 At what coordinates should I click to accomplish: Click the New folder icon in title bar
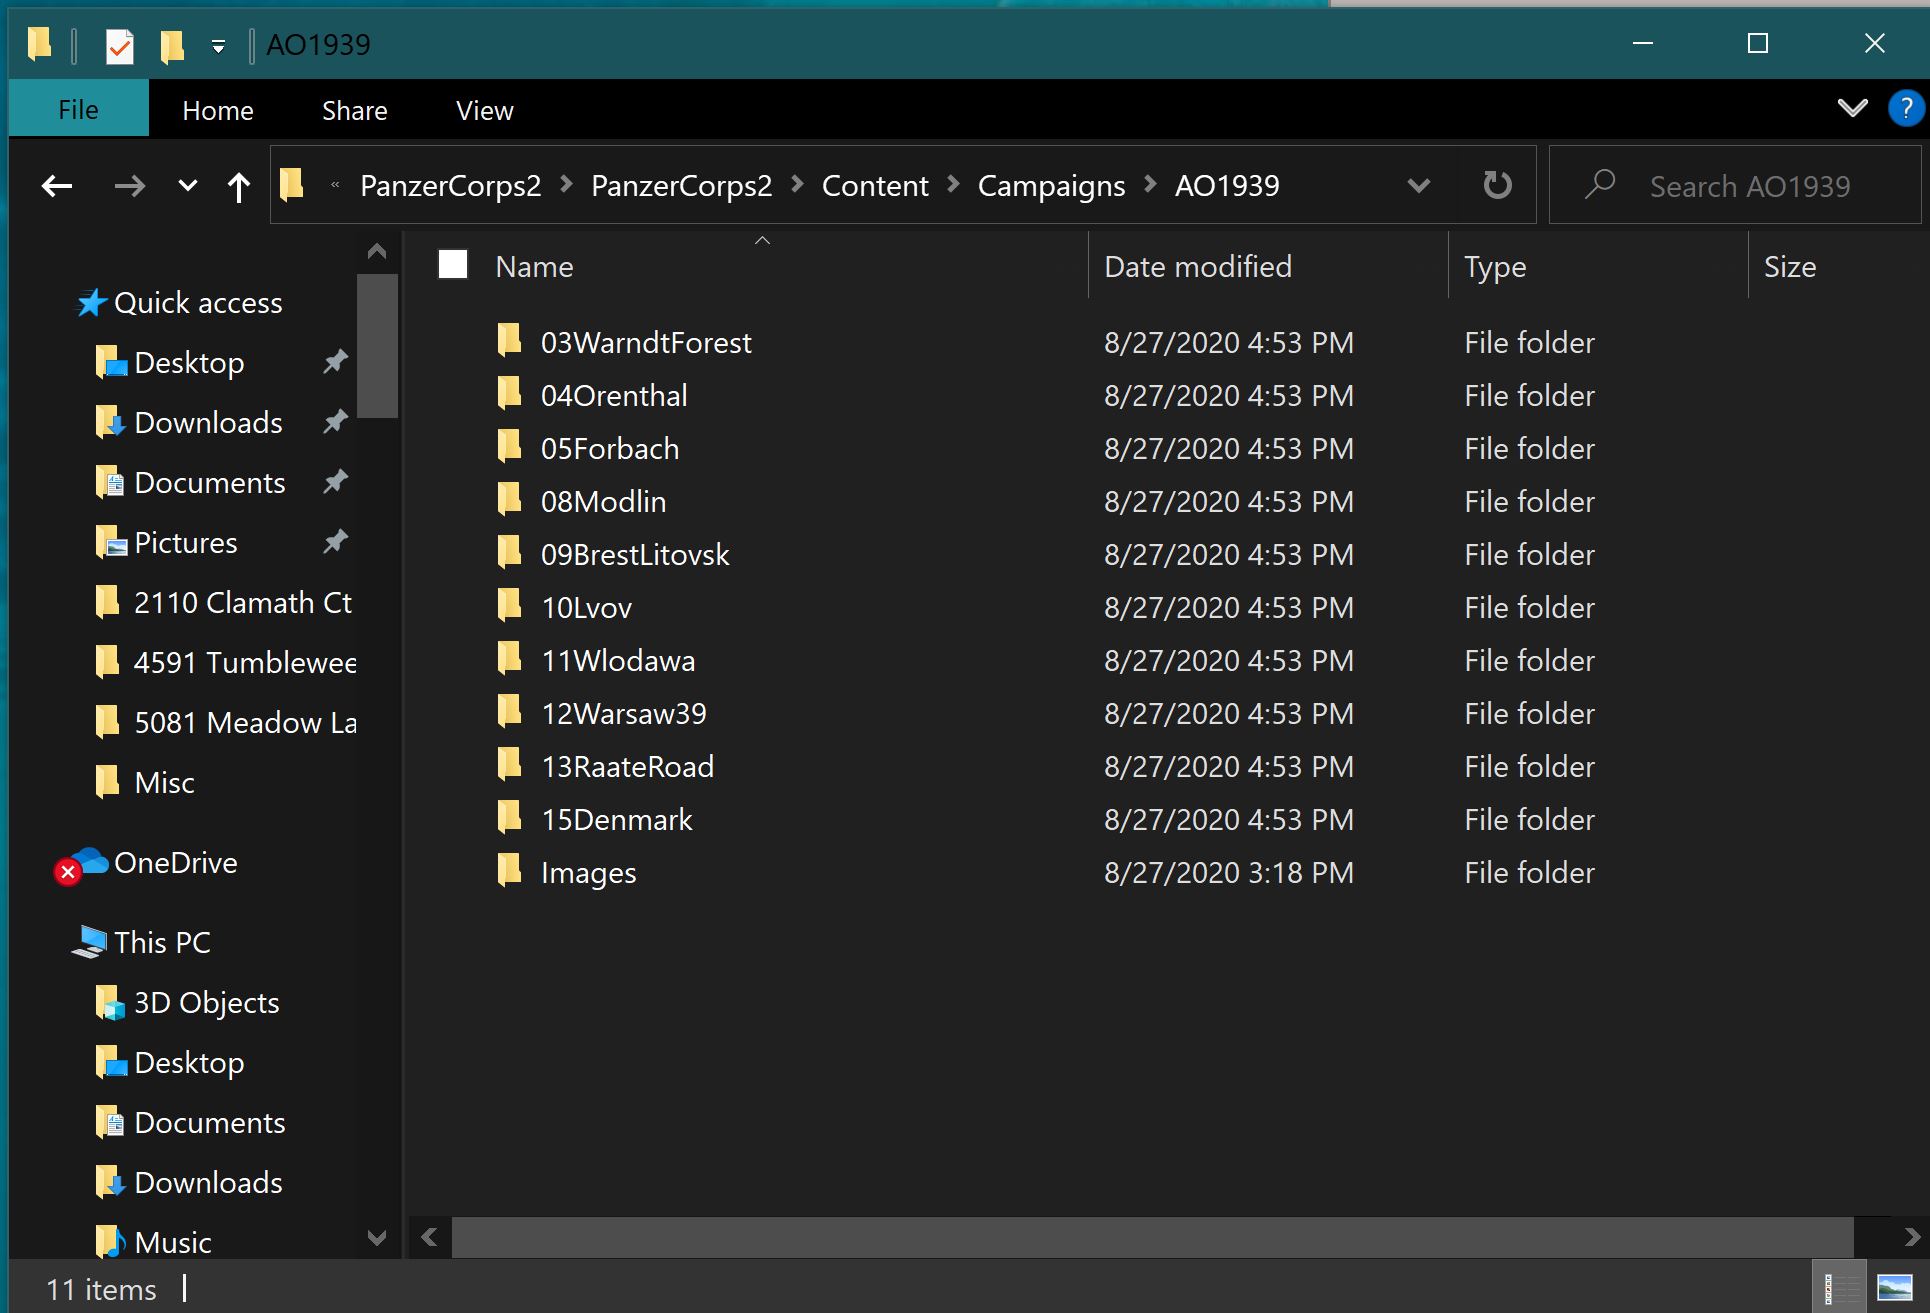tap(172, 45)
